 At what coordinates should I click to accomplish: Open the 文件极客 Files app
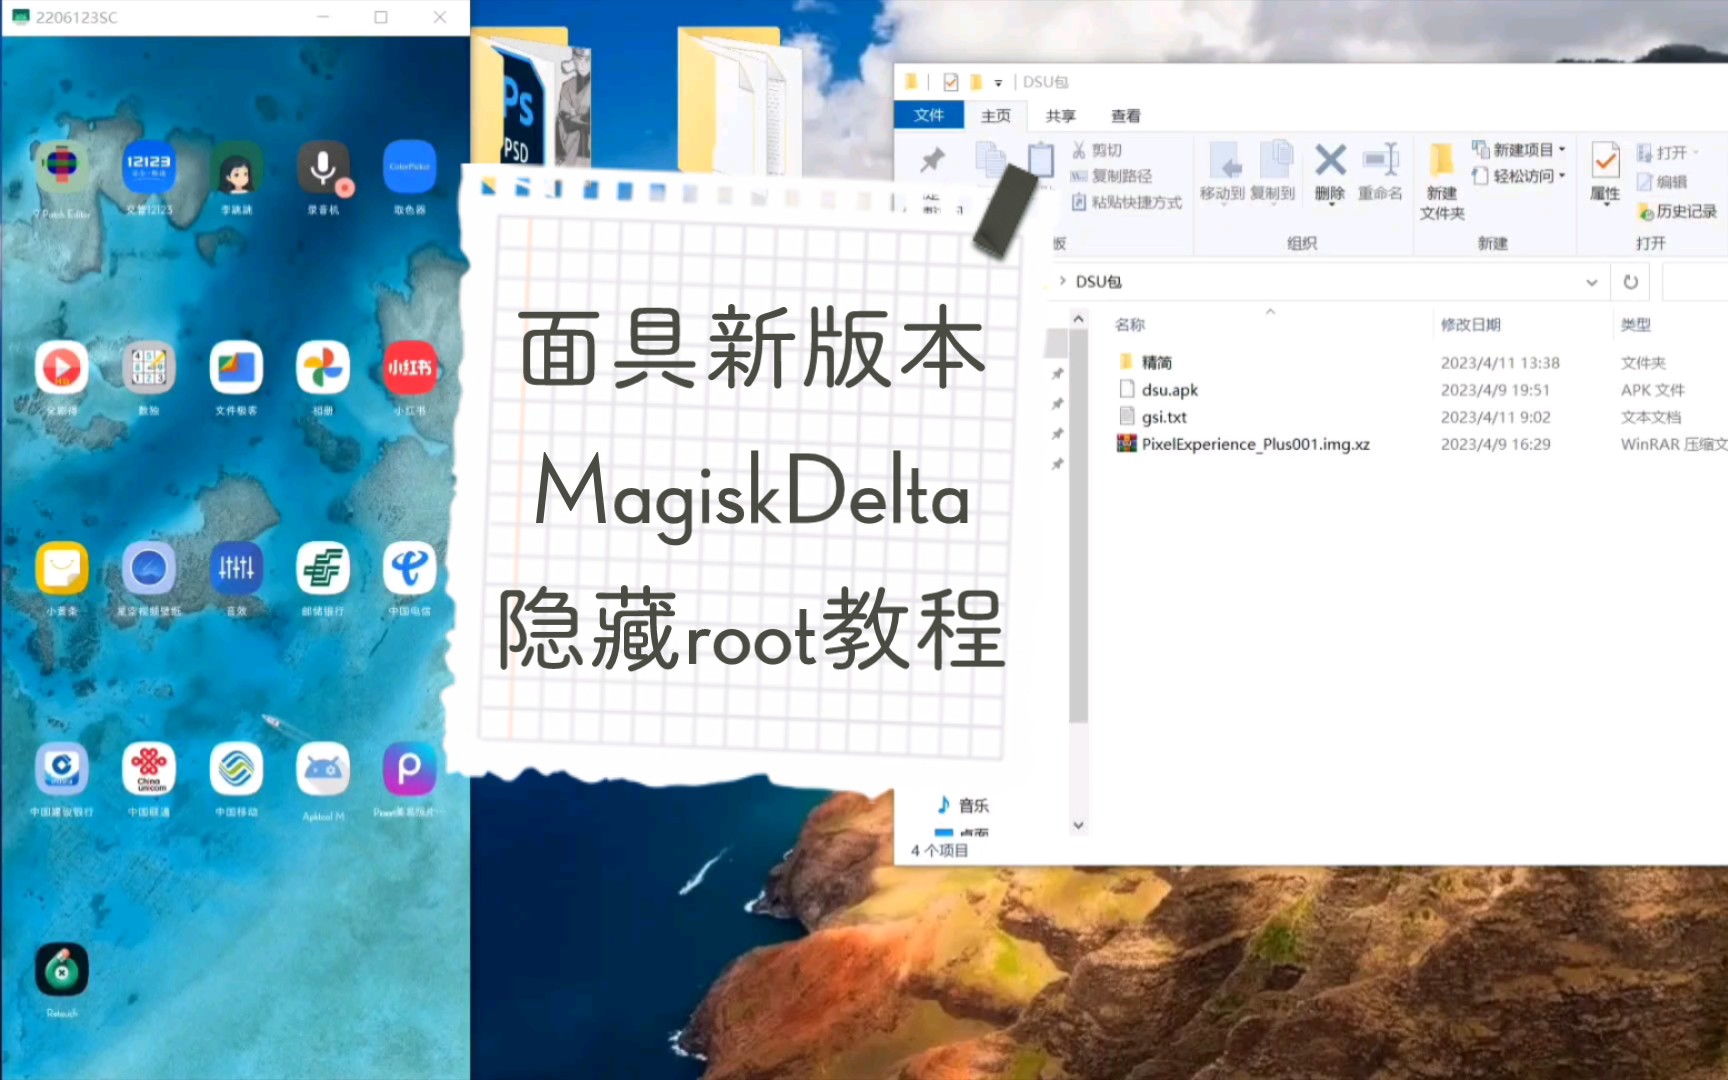(x=236, y=368)
